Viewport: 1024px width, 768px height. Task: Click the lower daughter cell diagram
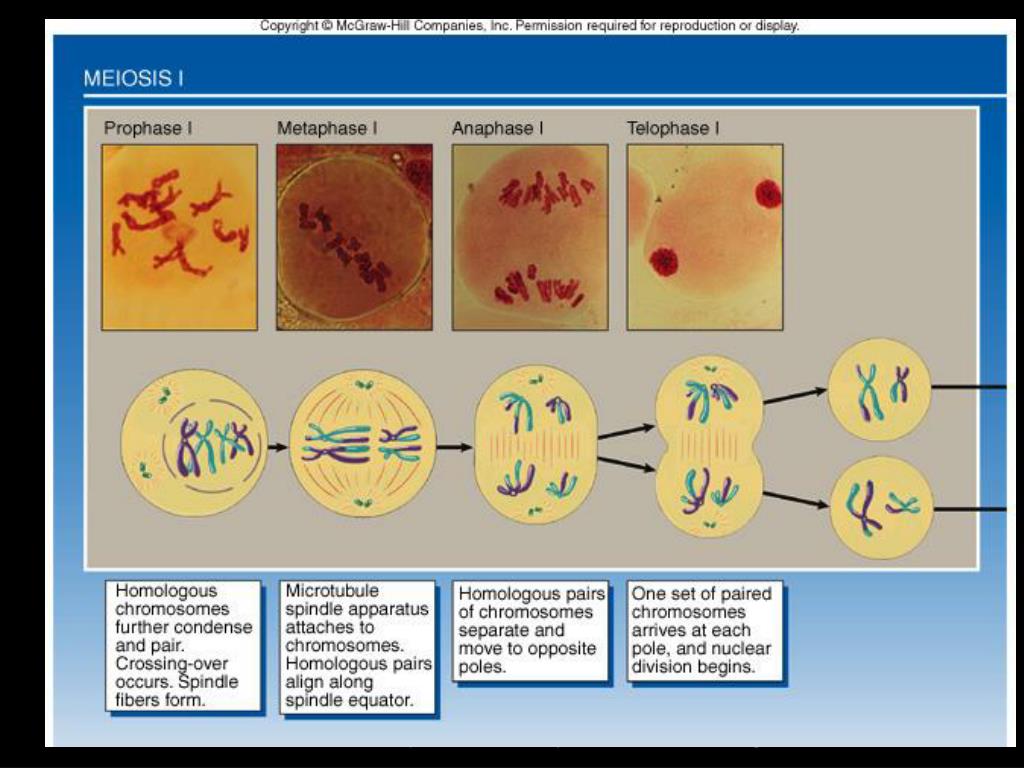tap(881, 507)
